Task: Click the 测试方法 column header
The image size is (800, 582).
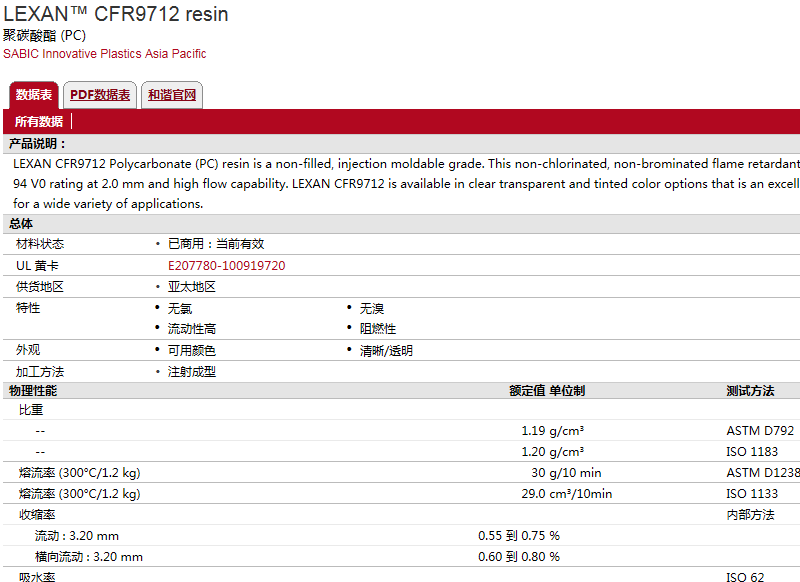Action: pos(751,391)
